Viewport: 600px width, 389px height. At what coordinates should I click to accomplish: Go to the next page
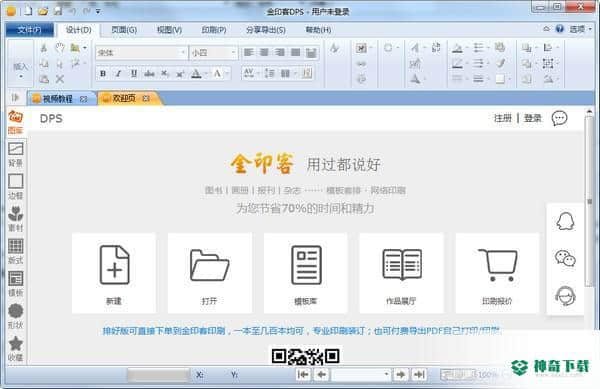point(401,374)
